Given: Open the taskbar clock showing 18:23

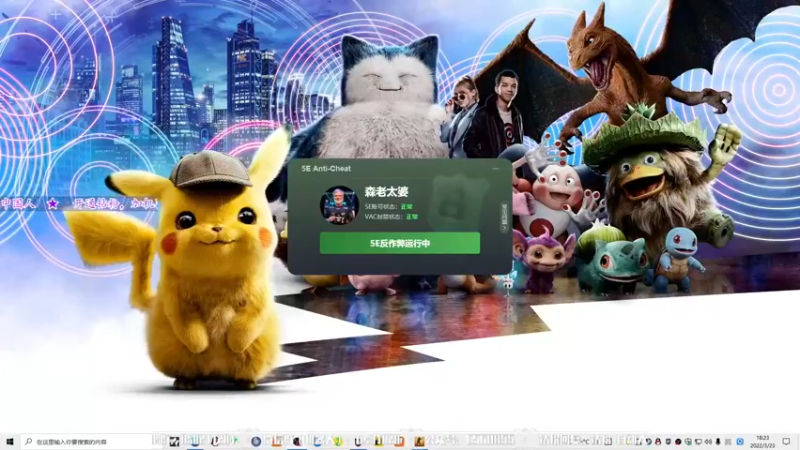Looking at the screenshot, I should tap(763, 441).
